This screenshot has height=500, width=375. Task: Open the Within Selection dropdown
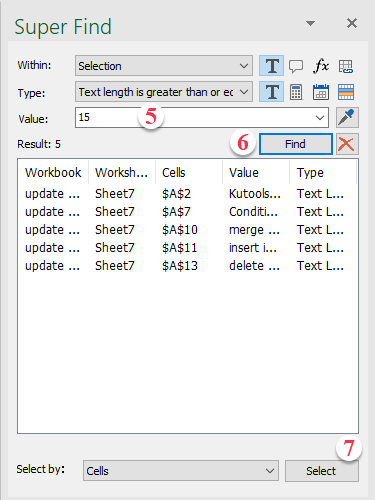(x=164, y=66)
